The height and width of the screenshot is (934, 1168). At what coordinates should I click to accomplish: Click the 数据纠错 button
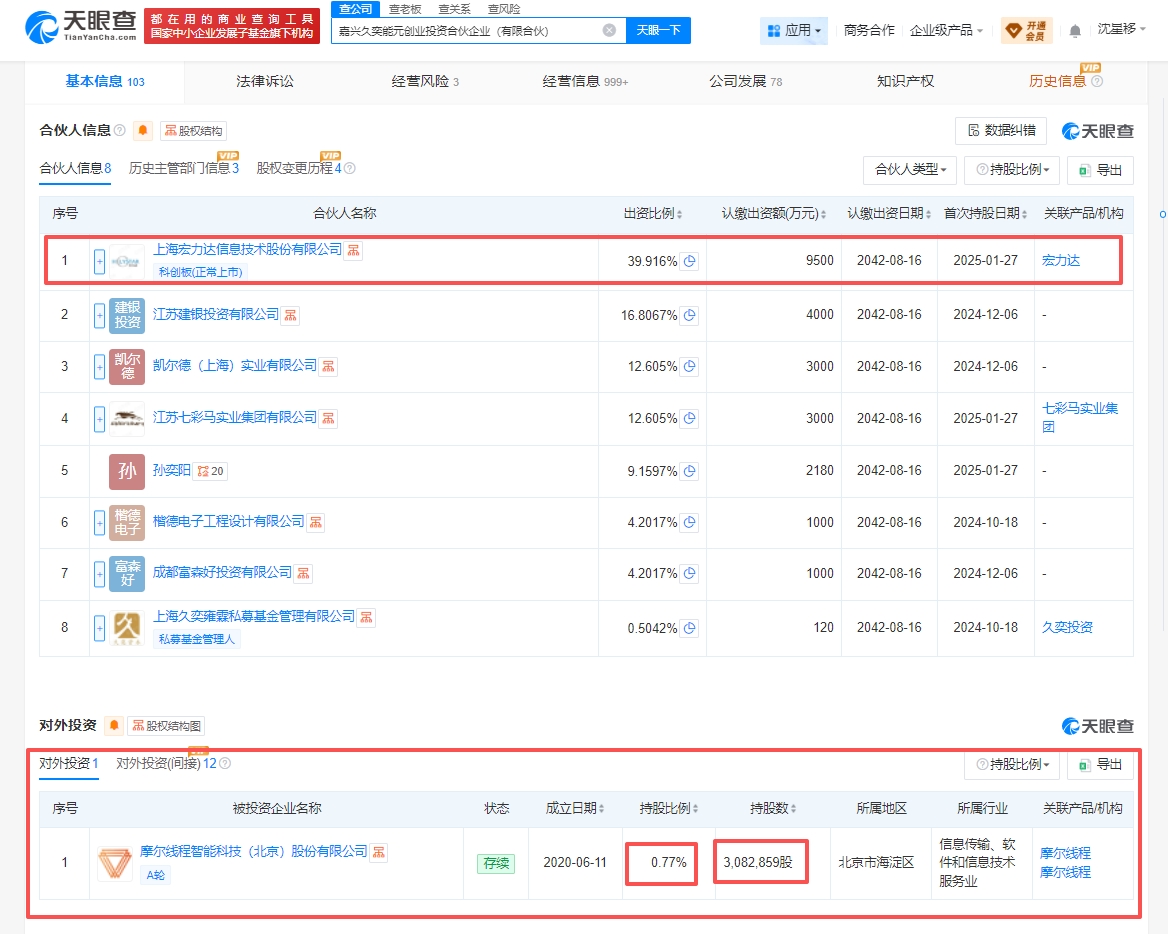(1001, 131)
